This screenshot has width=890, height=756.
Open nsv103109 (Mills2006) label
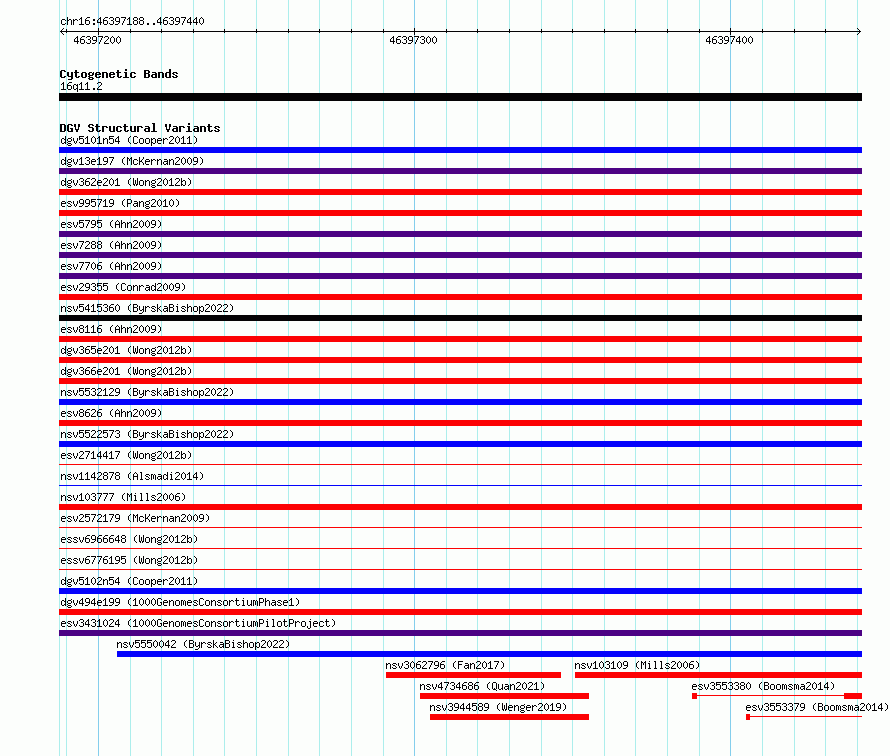(x=637, y=665)
